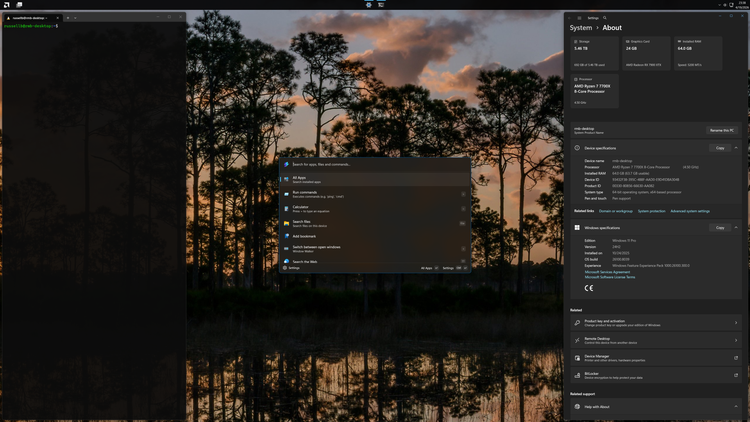This screenshot has width=750, height=422.
Task: Click the Device Manager icon
Action: tap(577, 358)
